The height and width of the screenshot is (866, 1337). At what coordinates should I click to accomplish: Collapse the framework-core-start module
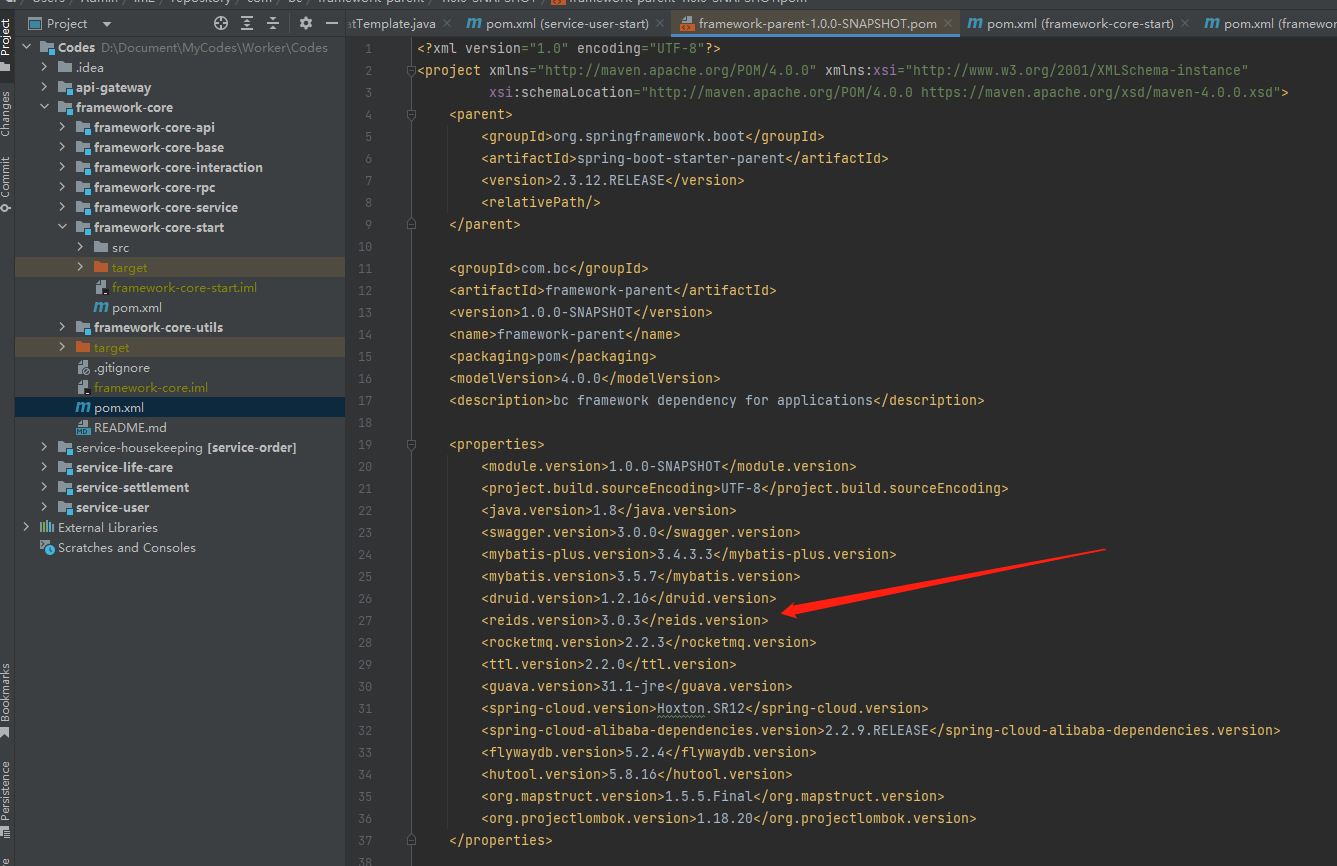coord(63,227)
